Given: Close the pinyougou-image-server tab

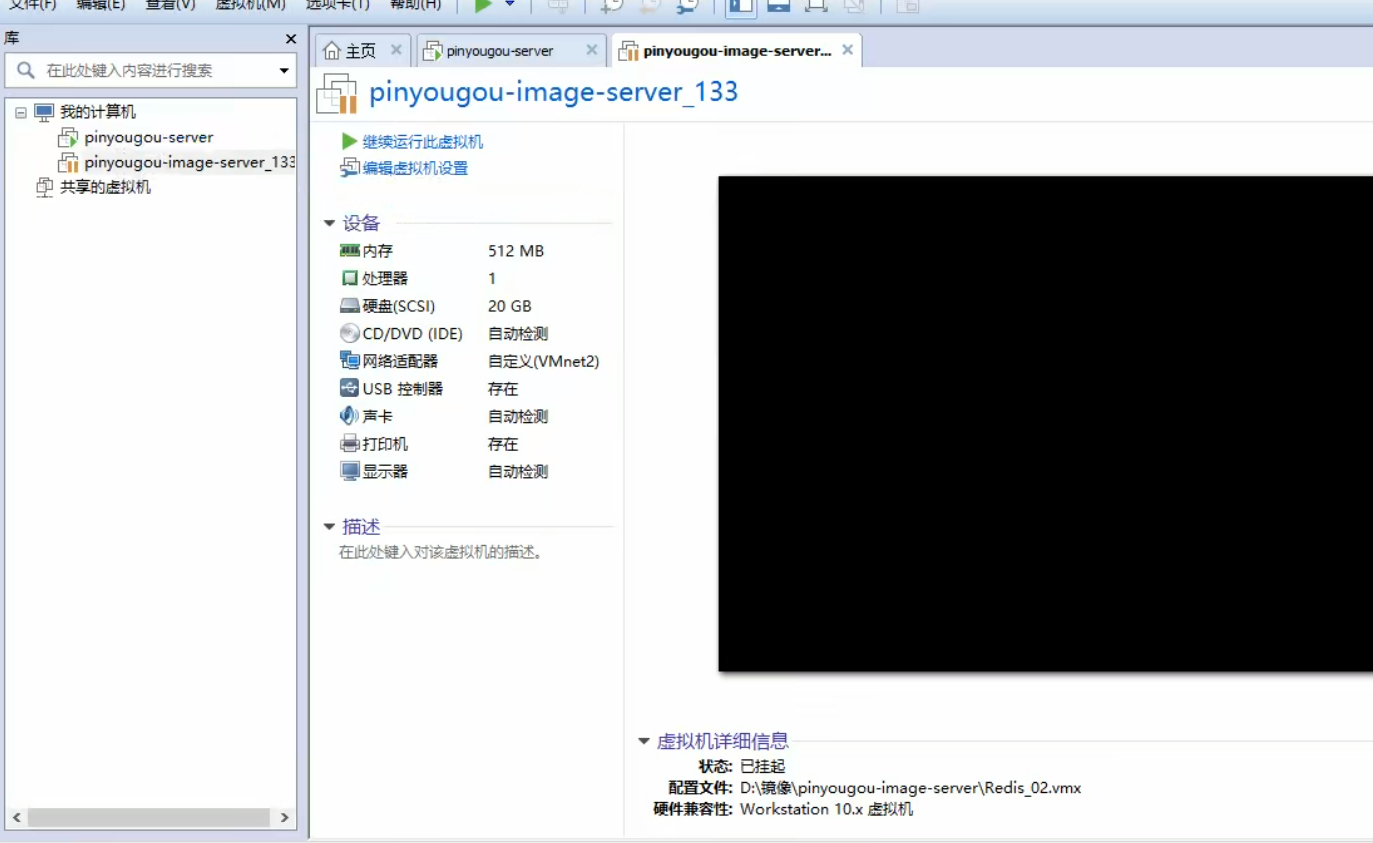Looking at the screenshot, I should (x=848, y=50).
